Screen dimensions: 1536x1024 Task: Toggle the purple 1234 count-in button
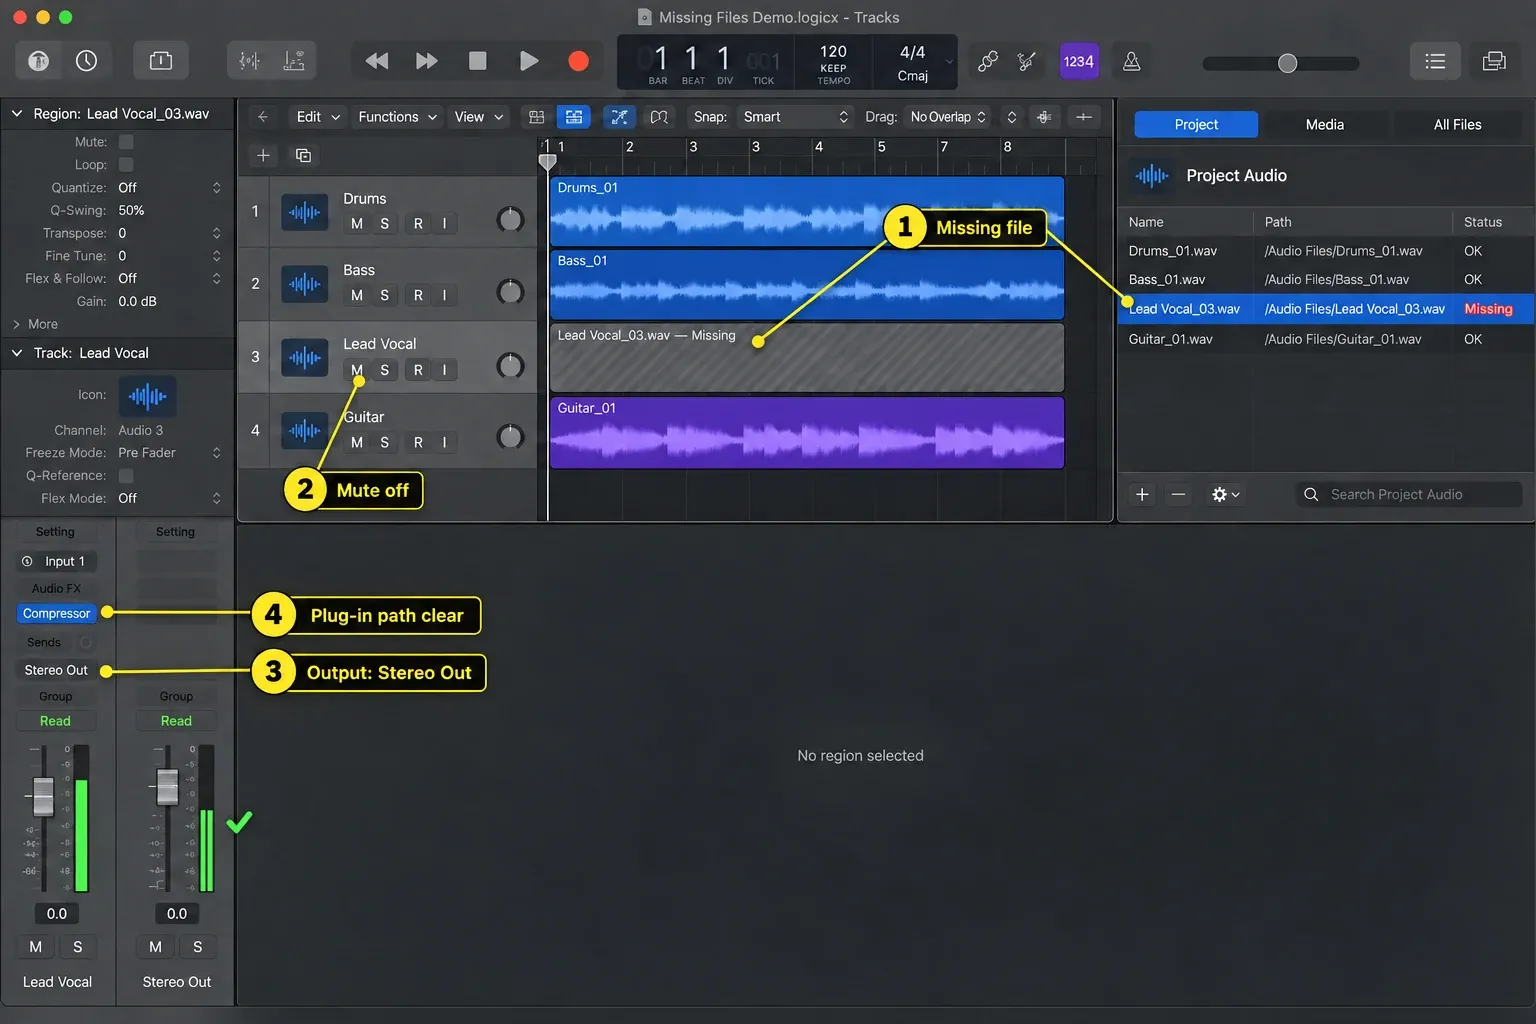(1079, 61)
